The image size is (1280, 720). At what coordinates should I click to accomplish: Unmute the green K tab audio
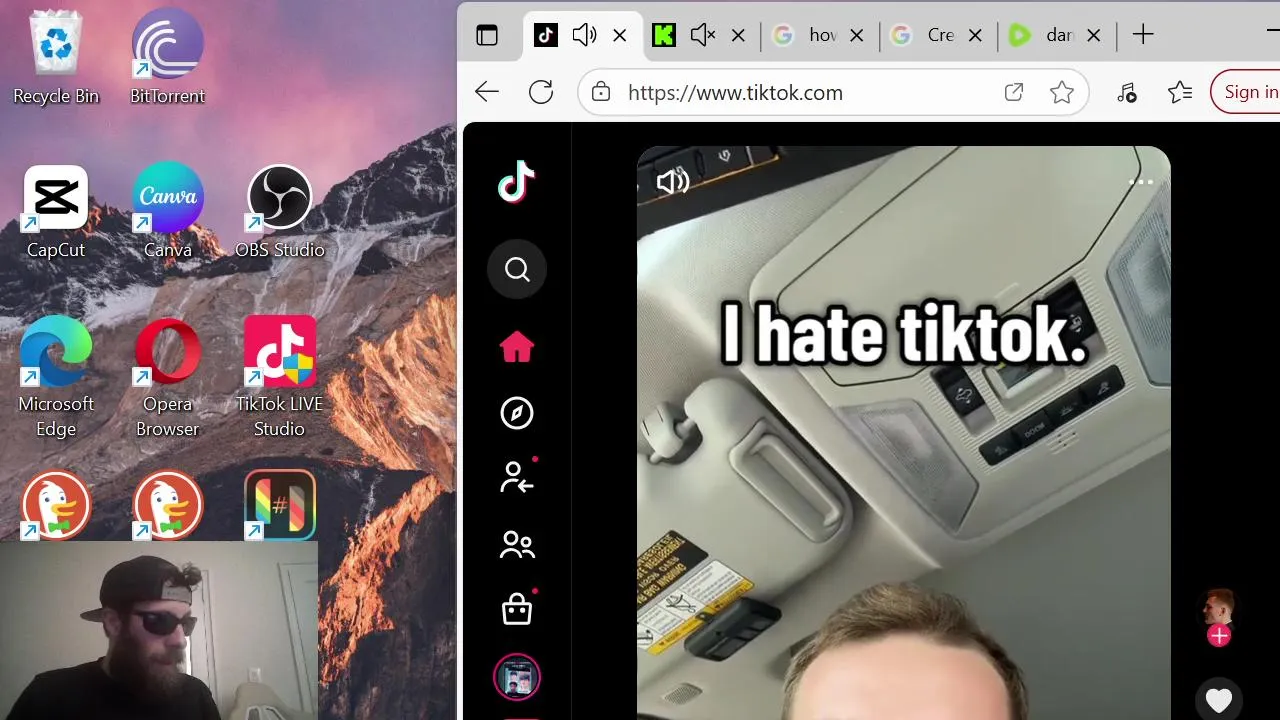[703, 35]
